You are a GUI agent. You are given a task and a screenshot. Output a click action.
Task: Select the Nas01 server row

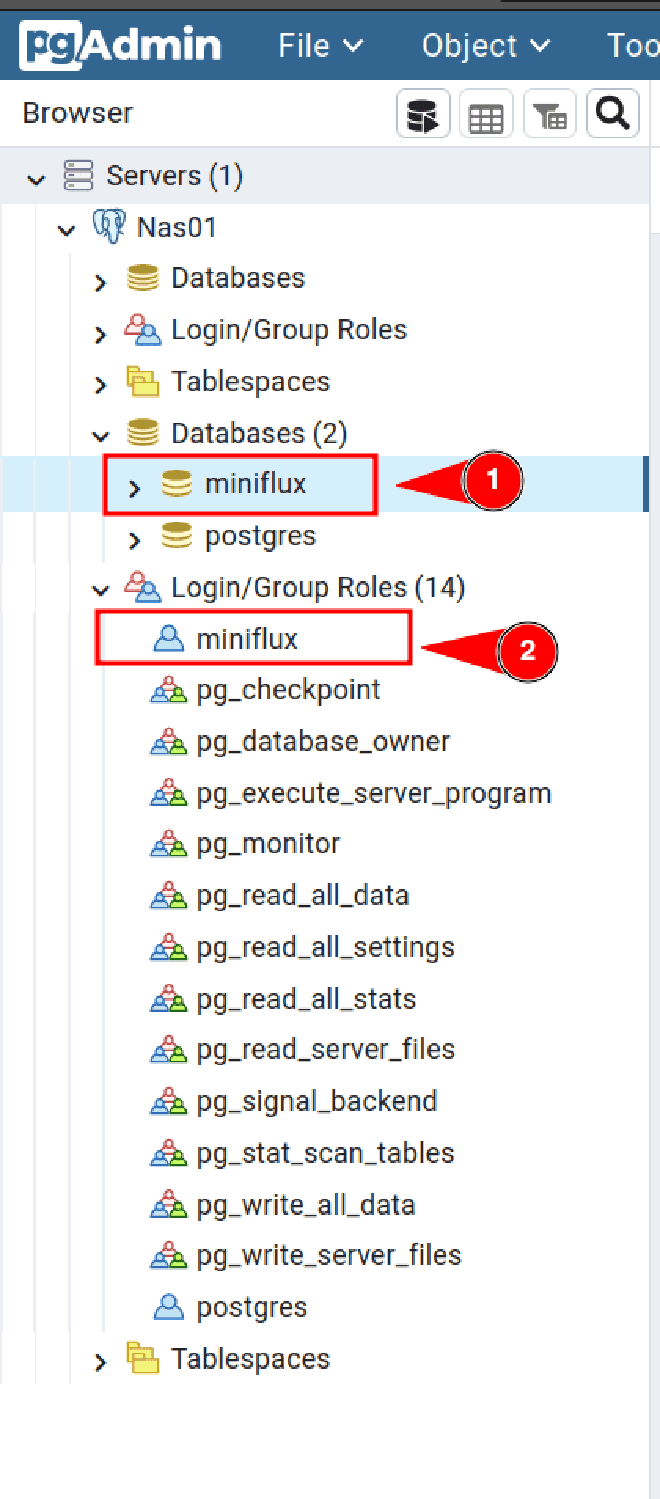(324, 227)
